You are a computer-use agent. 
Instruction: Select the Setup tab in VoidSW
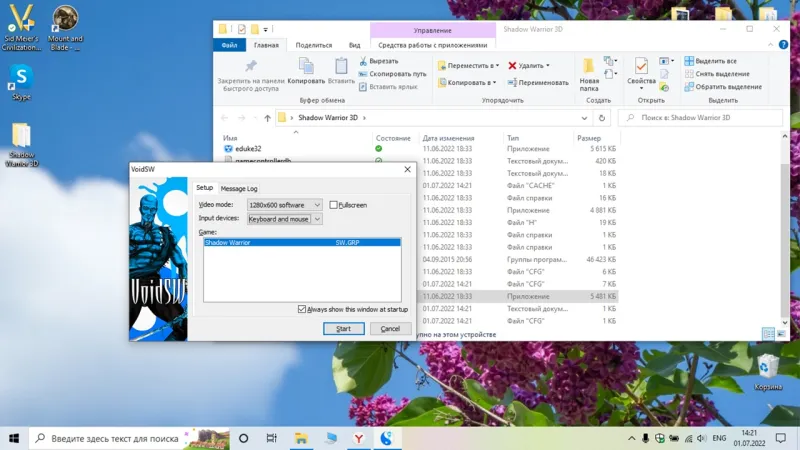pos(205,188)
